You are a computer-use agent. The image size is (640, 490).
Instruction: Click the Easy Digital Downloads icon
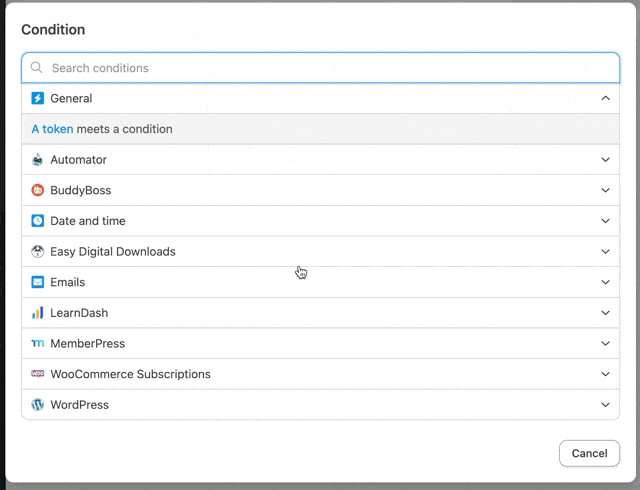[x=38, y=251]
